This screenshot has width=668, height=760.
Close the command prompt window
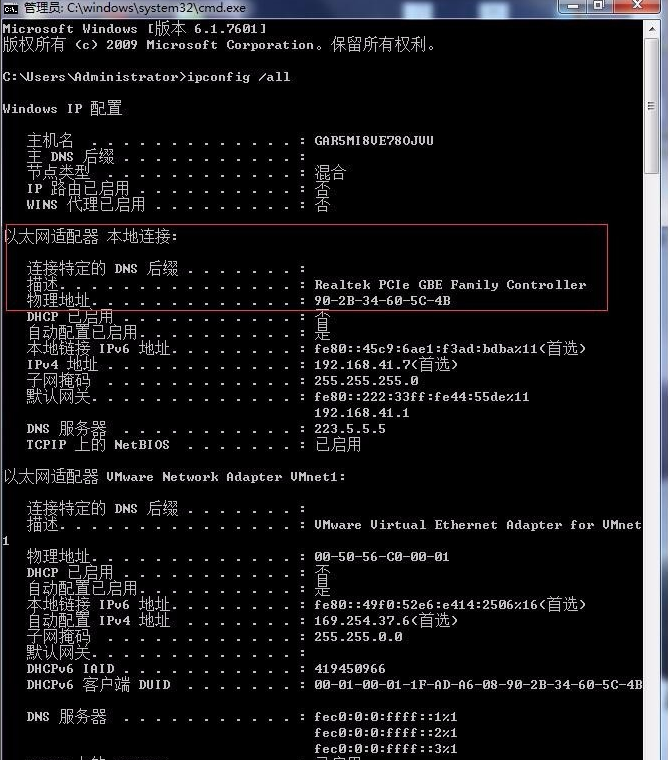(637, 6)
